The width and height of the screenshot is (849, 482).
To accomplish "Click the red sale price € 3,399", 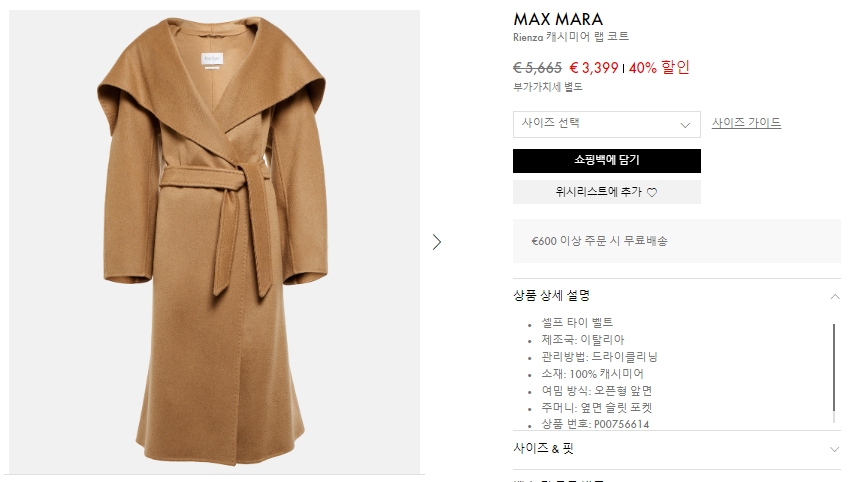I will pyautogui.click(x=593, y=68).
